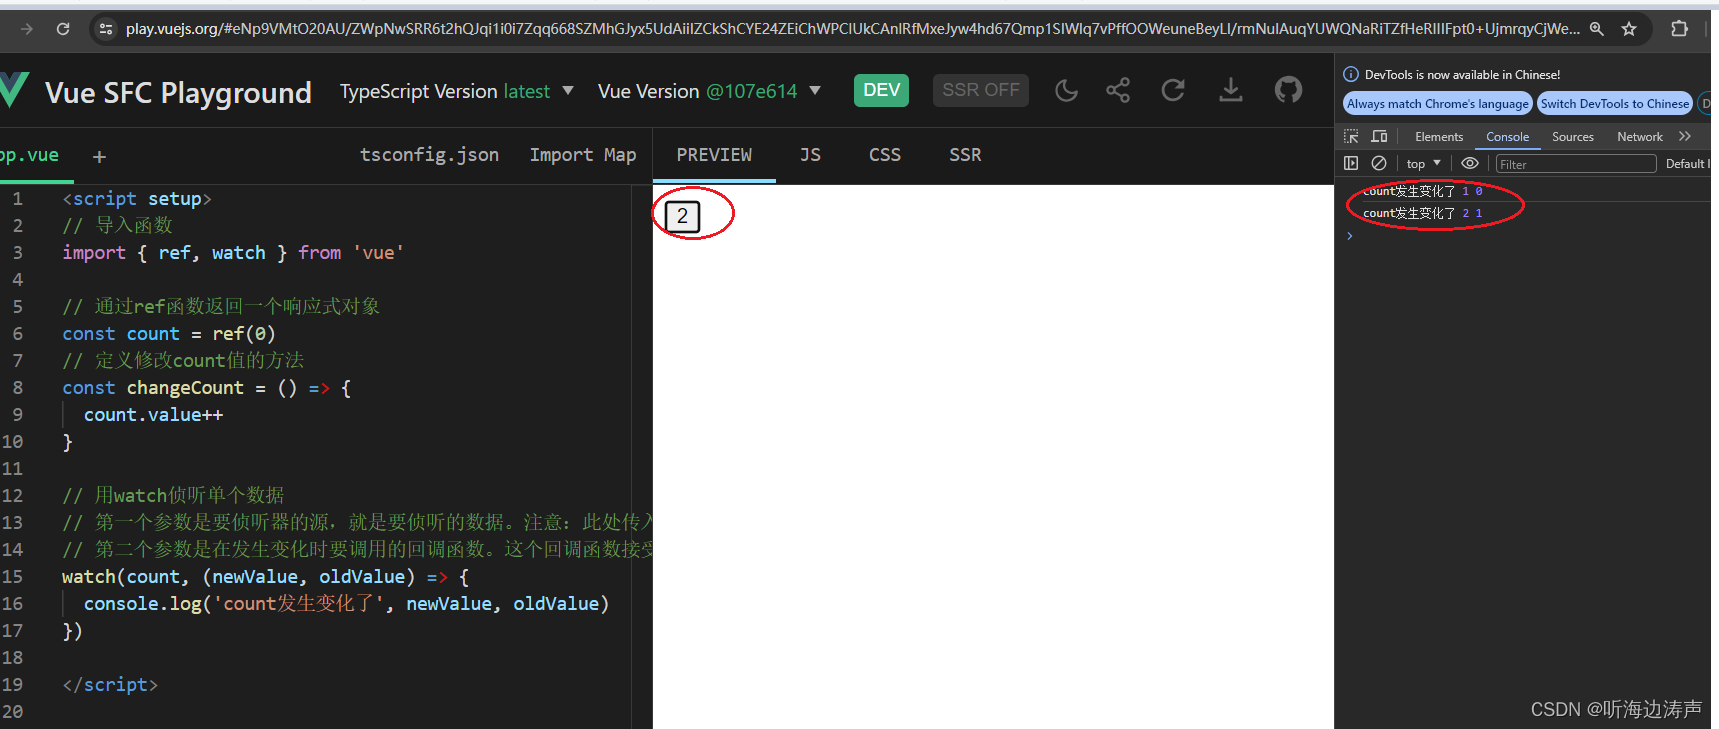Click the Vue logo
This screenshot has height=729, width=1719.
point(14,91)
